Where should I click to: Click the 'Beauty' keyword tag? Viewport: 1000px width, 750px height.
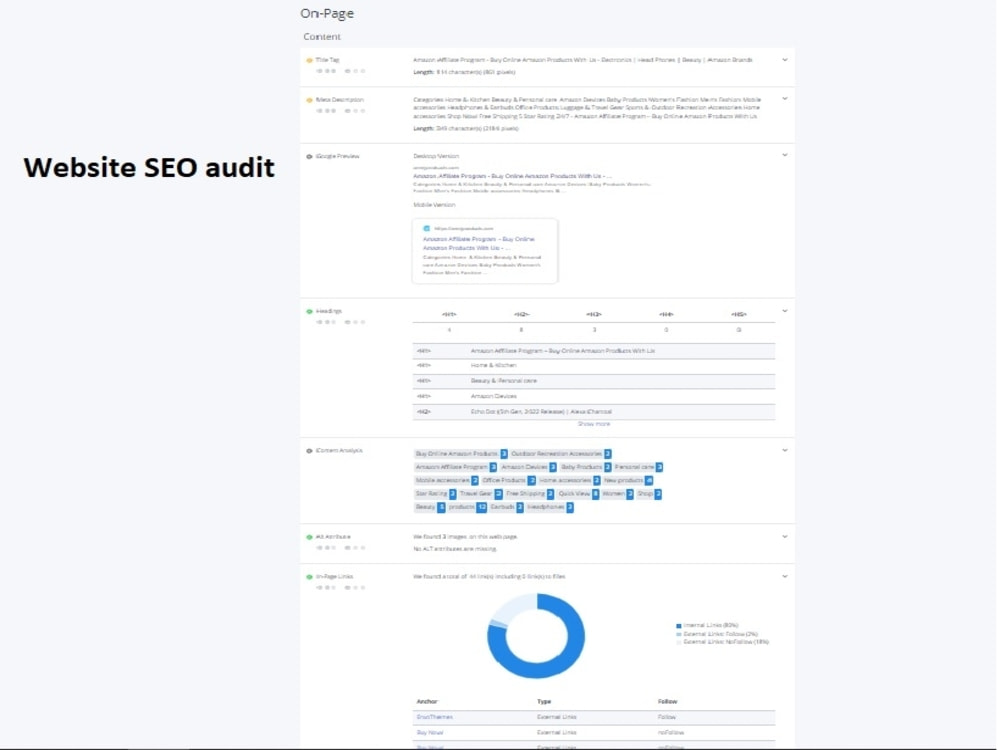point(430,508)
